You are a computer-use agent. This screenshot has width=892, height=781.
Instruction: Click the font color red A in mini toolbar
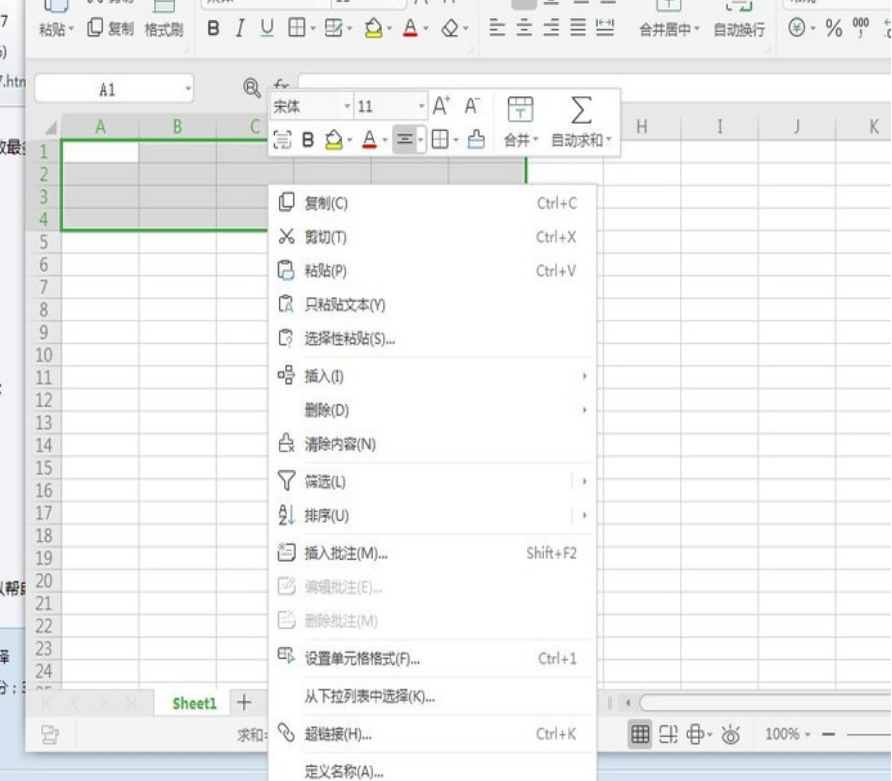(x=369, y=140)
